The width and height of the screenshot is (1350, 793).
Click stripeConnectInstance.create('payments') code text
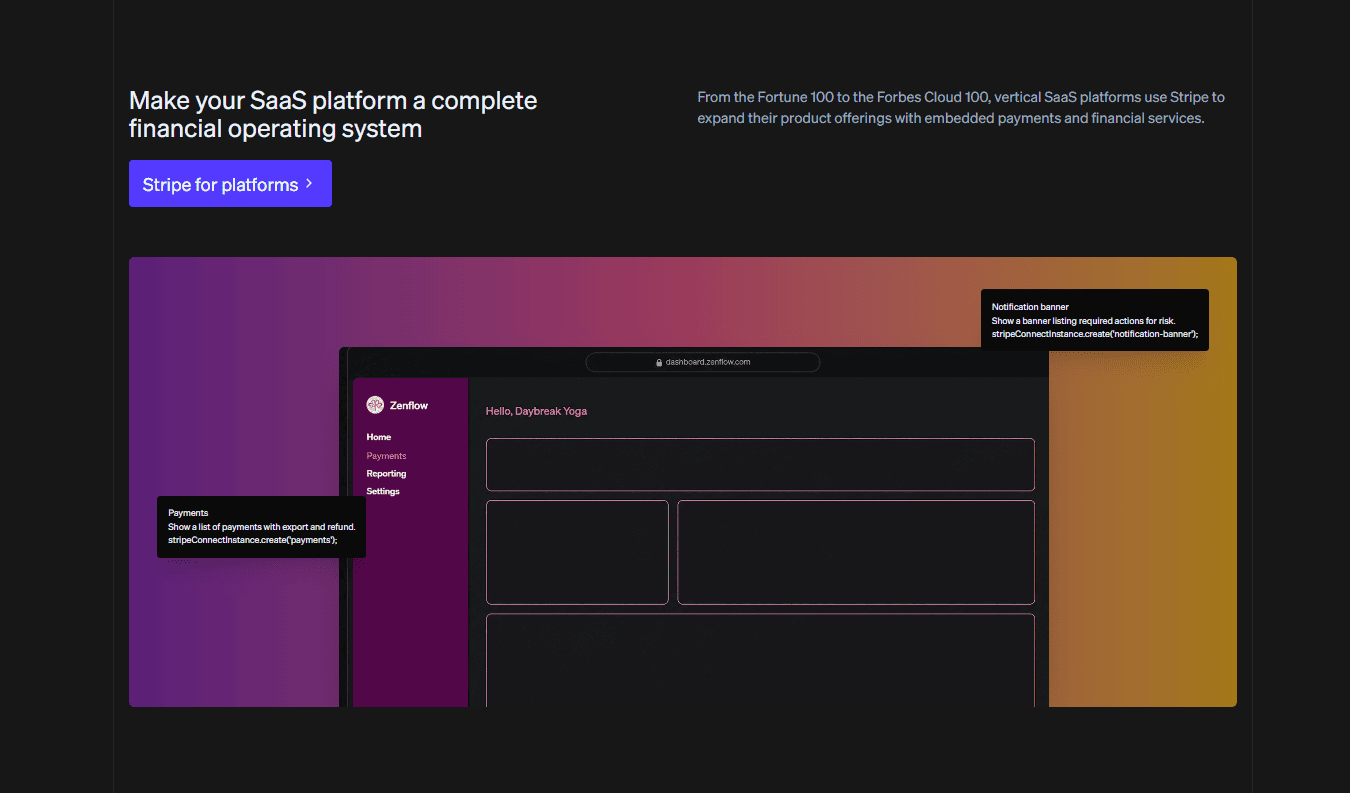tap(253, 540)
